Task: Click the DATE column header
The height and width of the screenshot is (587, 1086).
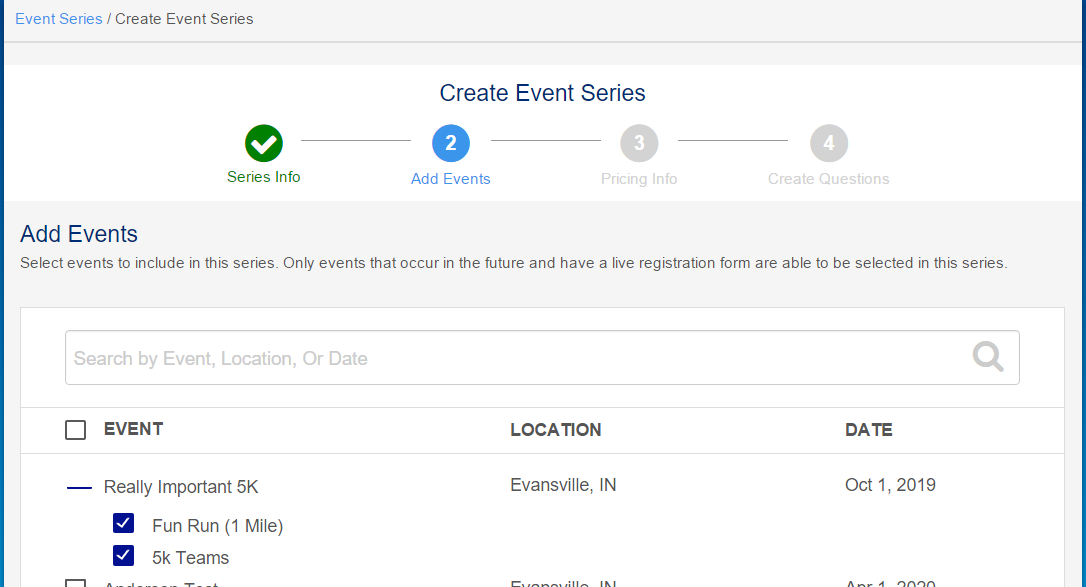Action: click(x=868, y=430)
